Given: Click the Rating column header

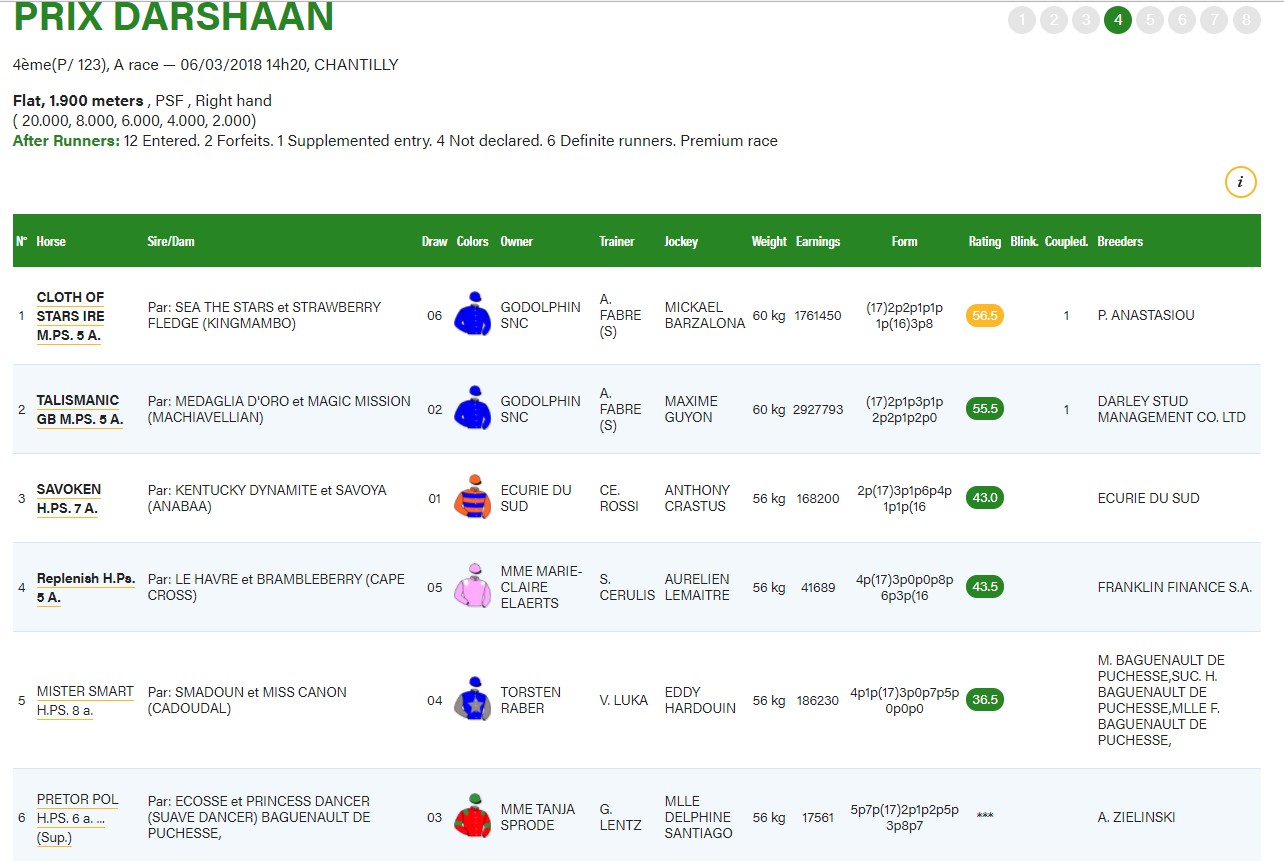Looking at the screenshot, I should point(984,241).
